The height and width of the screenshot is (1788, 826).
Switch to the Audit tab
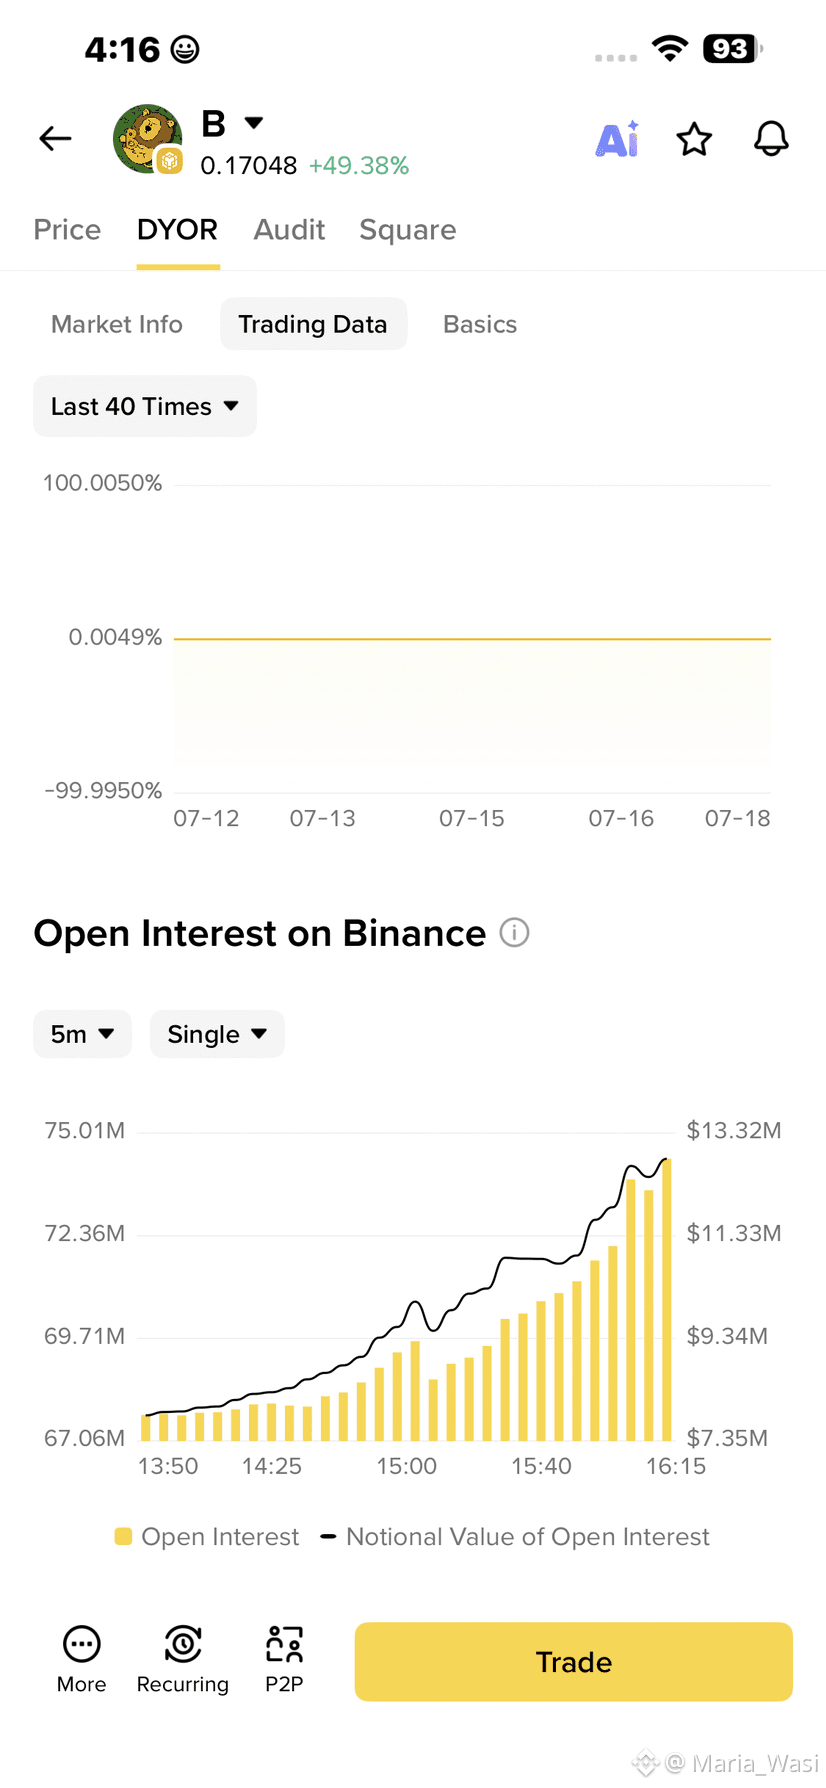289,230
